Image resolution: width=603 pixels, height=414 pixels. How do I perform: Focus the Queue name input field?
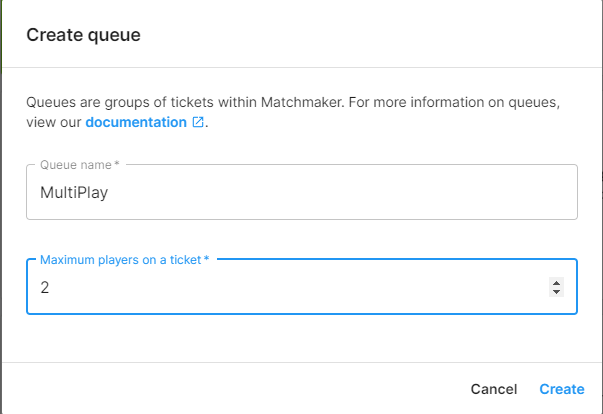click(302, 192)
